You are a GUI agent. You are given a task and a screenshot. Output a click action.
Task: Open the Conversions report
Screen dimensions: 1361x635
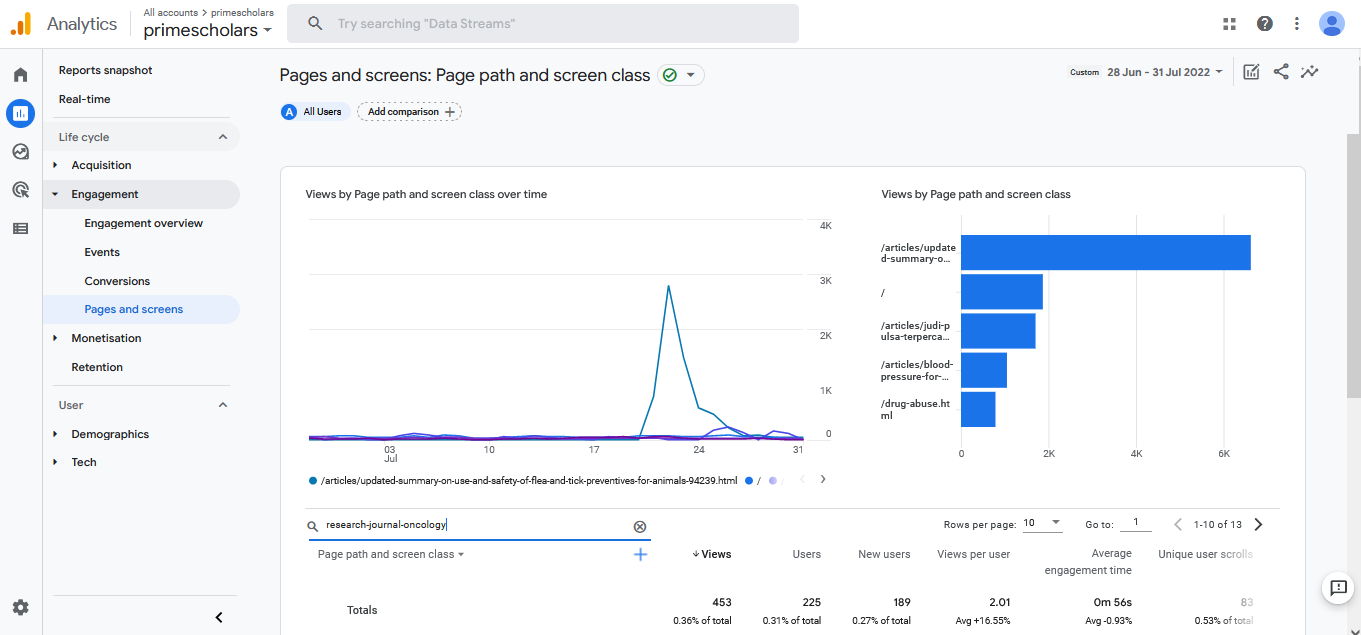(117, 282)
